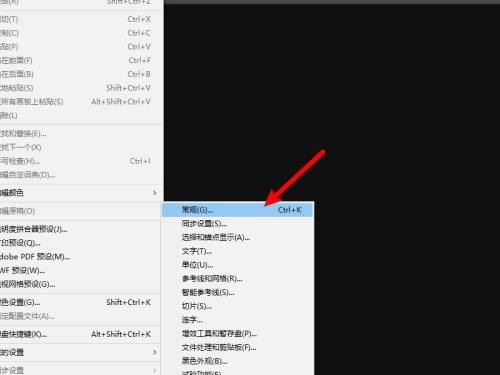Choose 指定配置文件(A) menu item
The width and height of the screenshot is (500, 375).
tap(80, 316)
